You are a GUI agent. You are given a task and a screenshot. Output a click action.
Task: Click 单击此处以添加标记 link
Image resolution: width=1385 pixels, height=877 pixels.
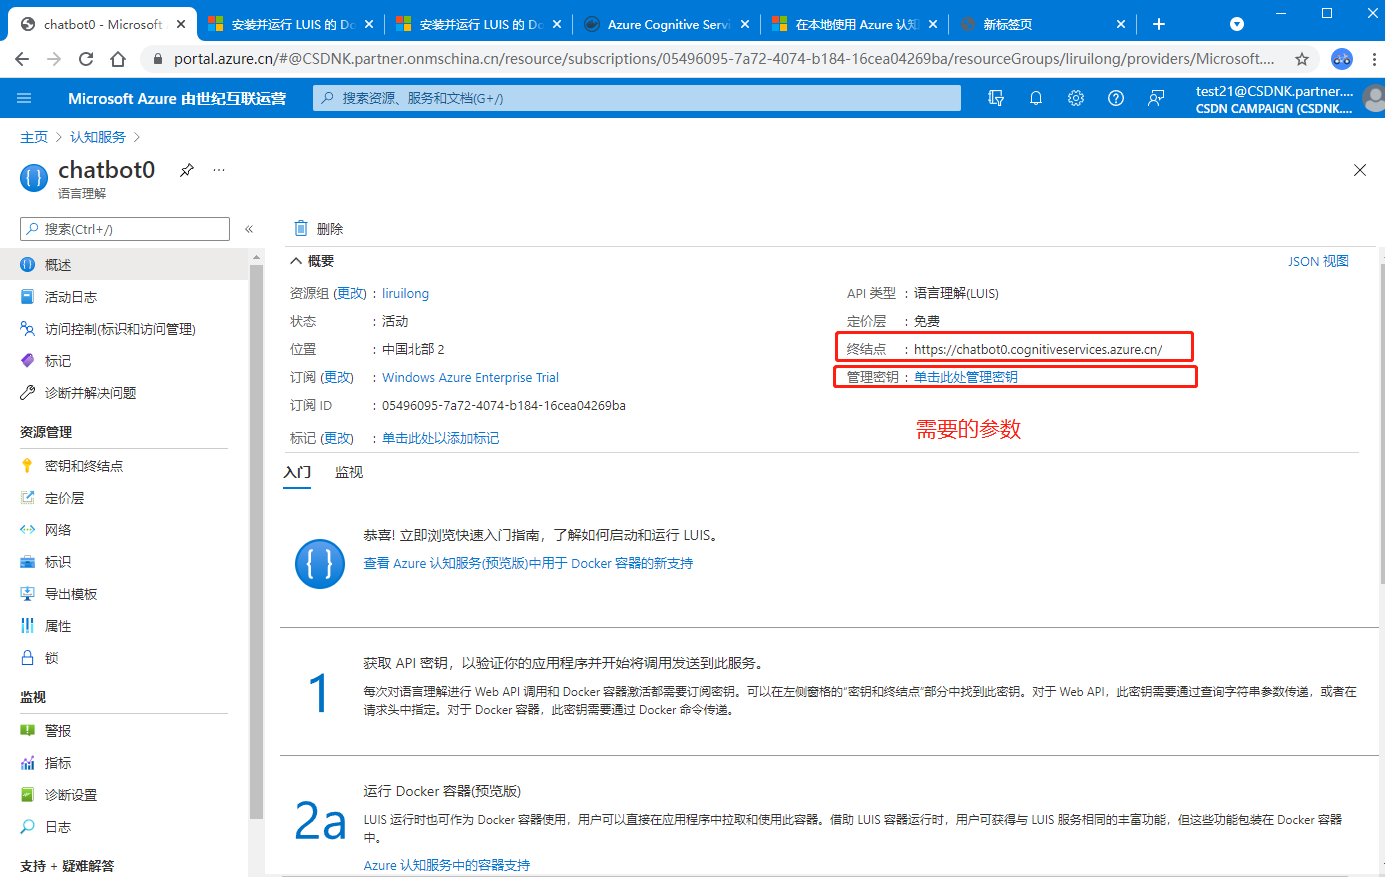coord(440,438)
